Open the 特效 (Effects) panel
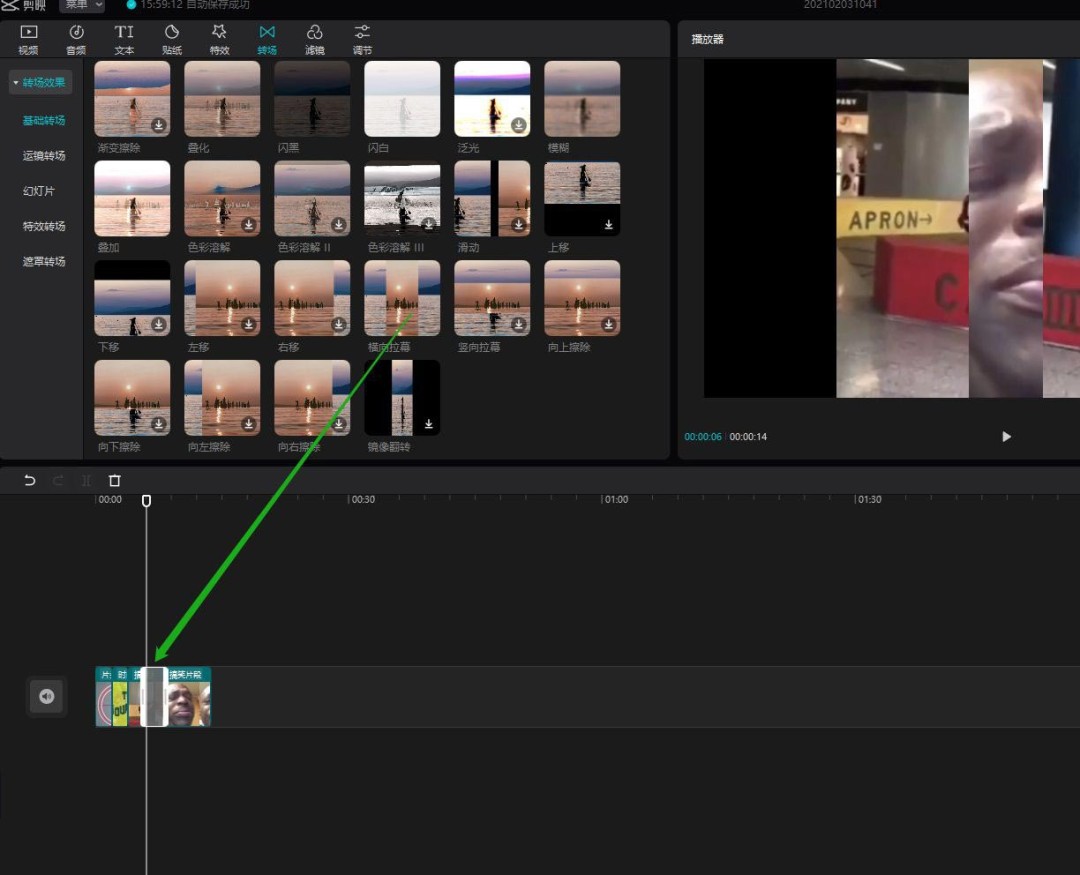This screenshot has height=875, width=1080. [219, 39]
